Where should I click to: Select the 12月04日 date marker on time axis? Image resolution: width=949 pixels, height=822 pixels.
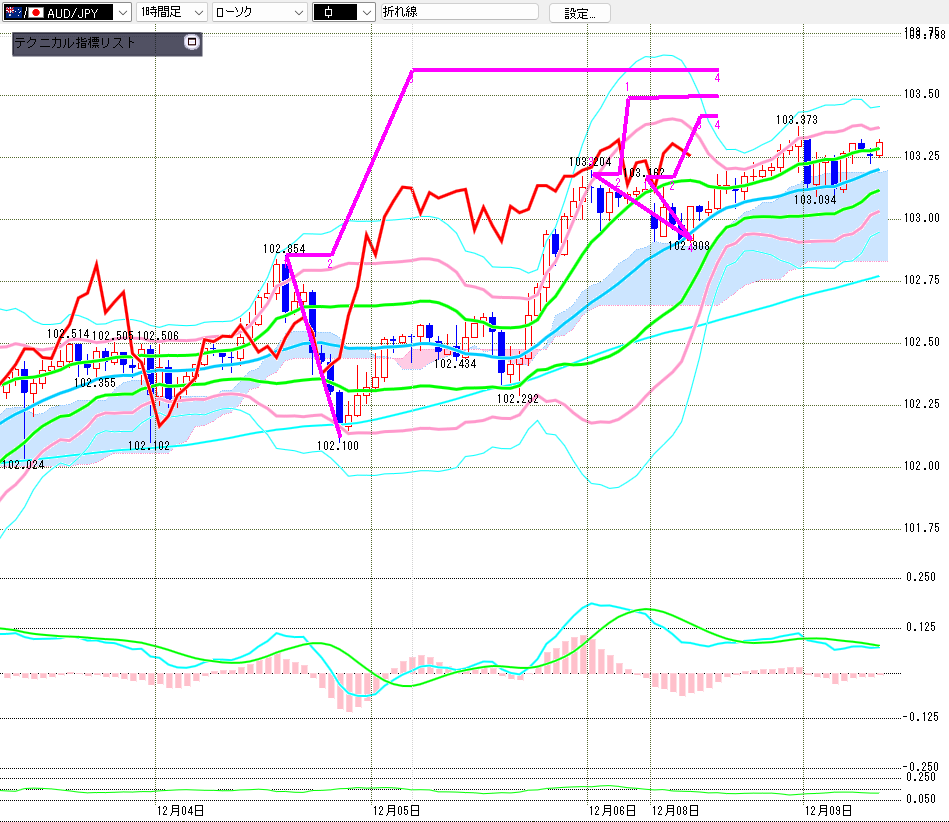pos(180,810)
